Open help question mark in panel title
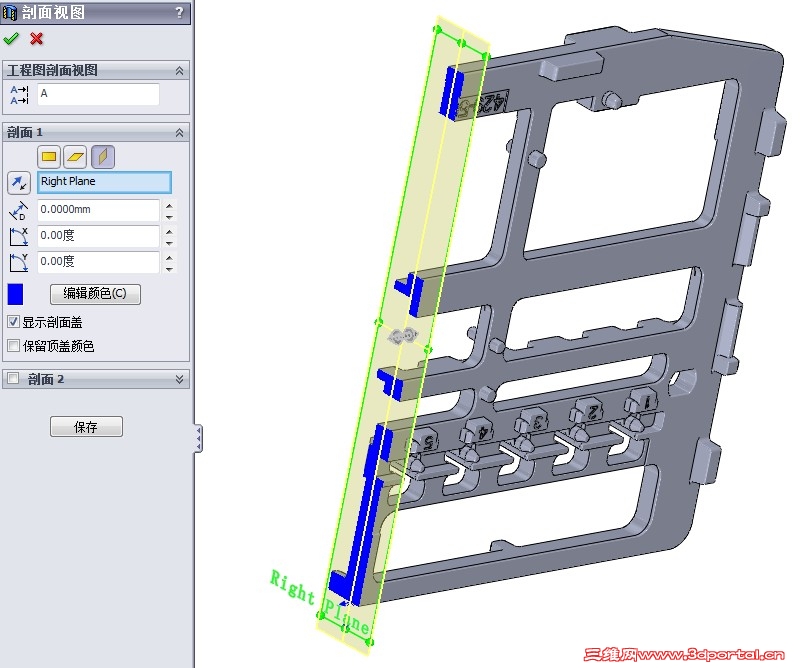This screenshot has height=668, width=804. point(179,12)
